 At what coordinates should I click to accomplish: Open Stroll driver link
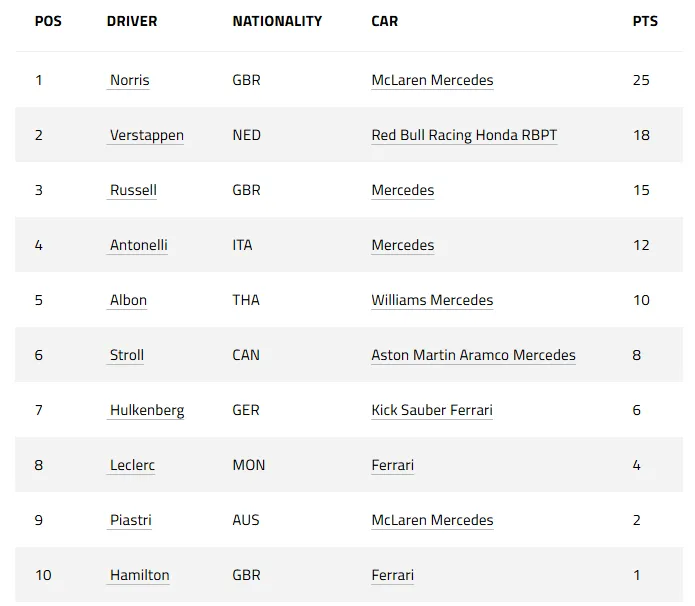(127, 355)
